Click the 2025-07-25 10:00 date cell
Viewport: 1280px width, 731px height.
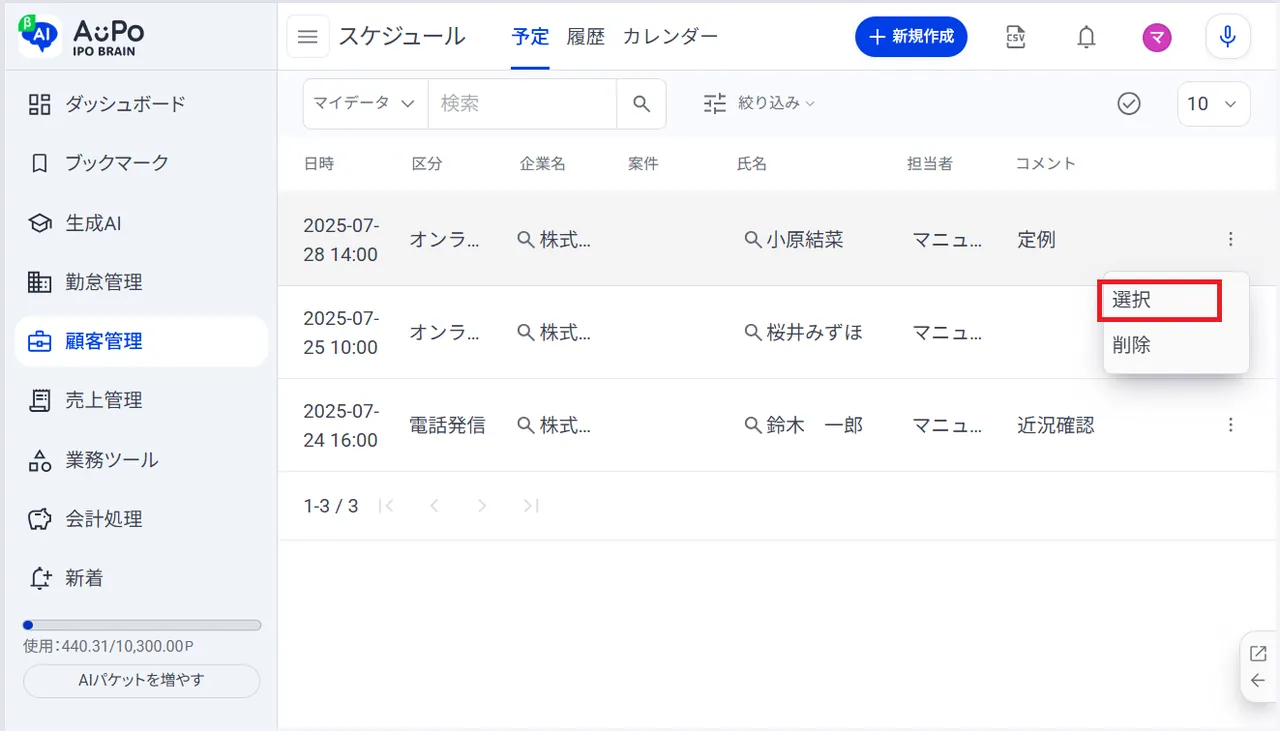click(x=341, y=333)
